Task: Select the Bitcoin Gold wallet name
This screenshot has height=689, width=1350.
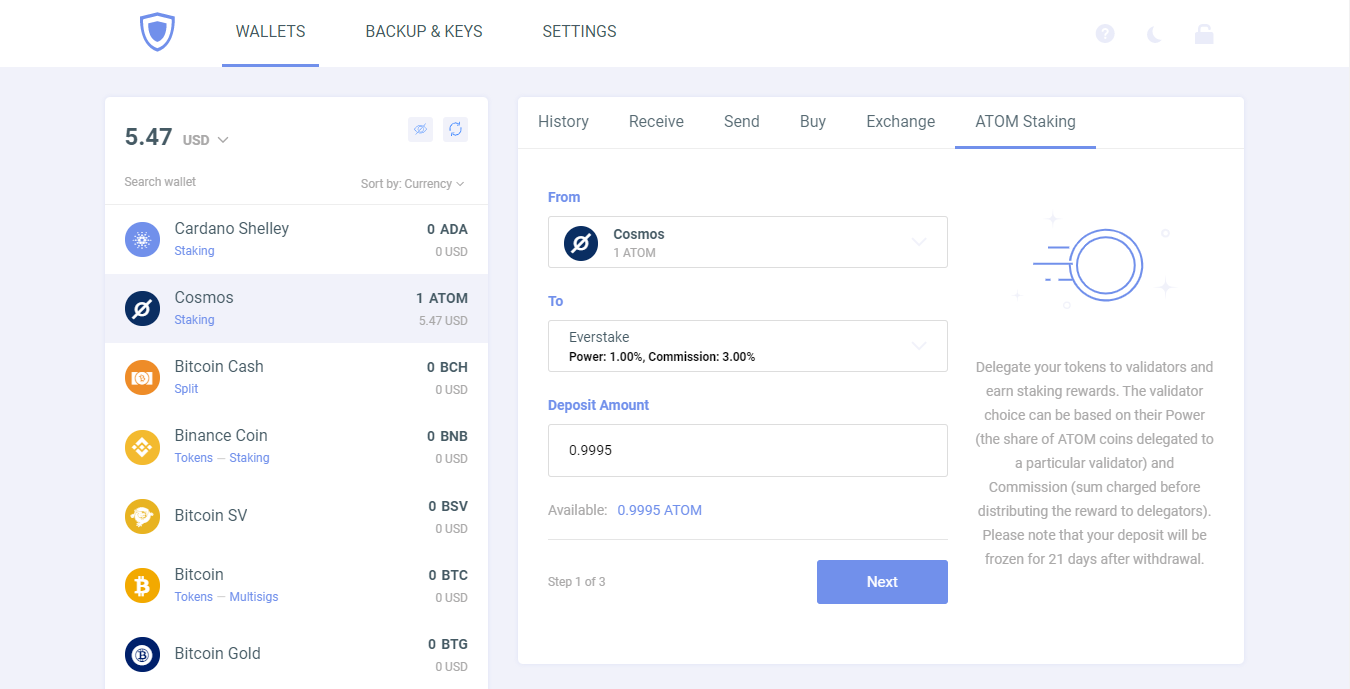Action: [217, 653]
